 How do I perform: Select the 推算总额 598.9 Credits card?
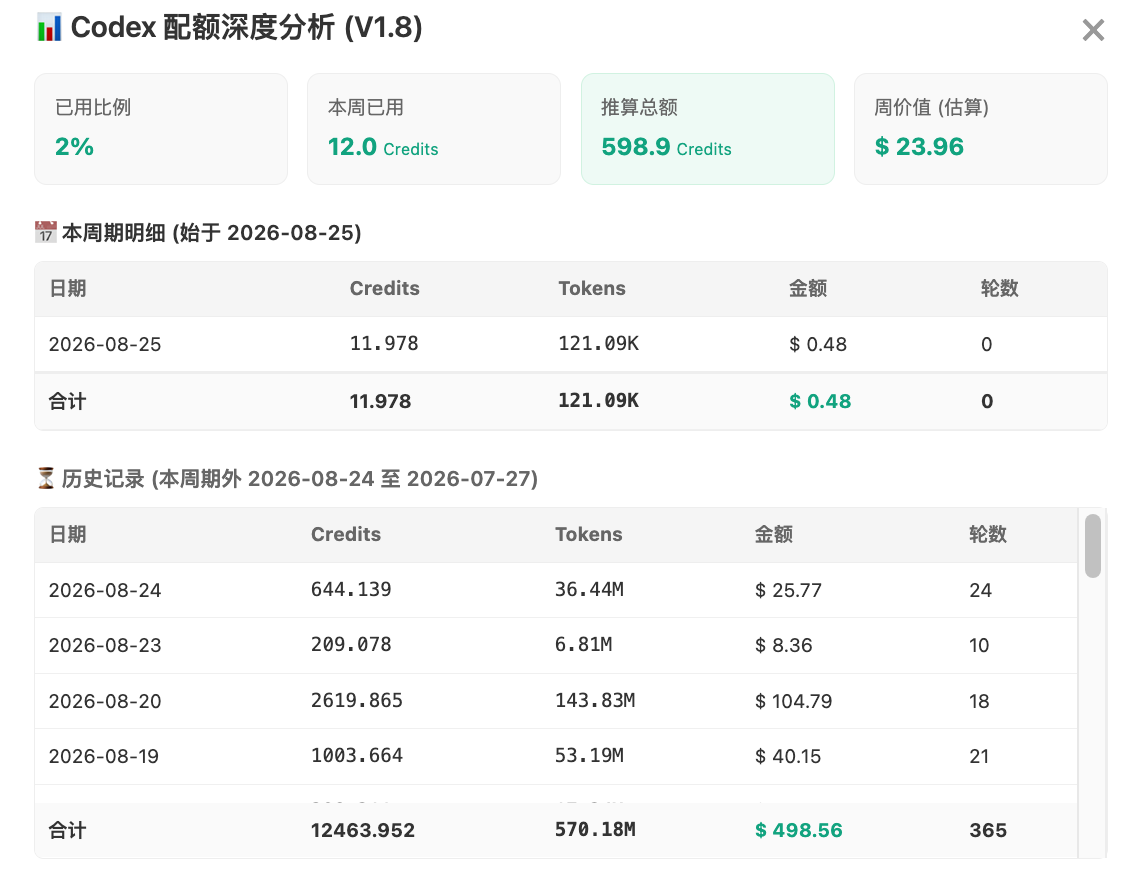[708, 129]
